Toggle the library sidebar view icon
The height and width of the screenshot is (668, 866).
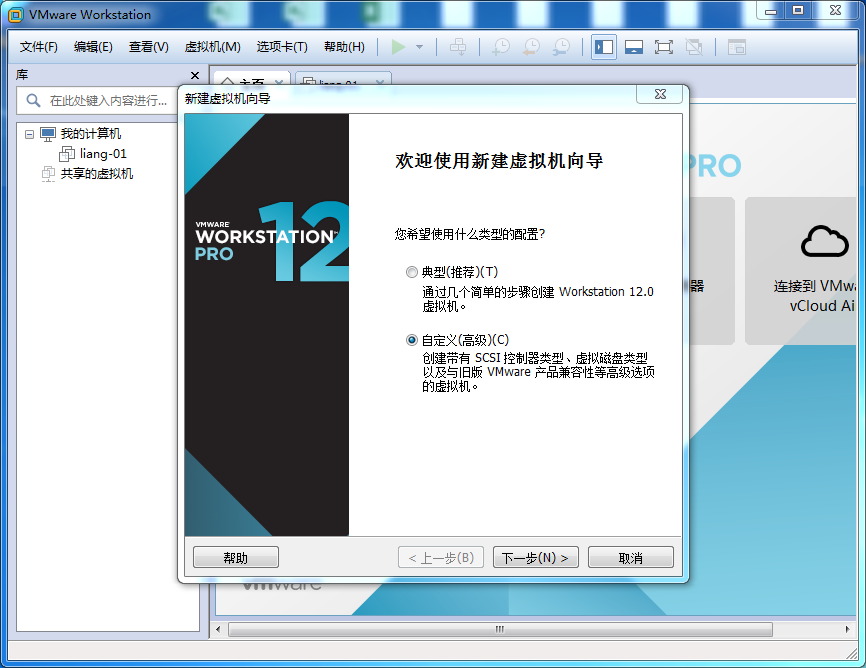pyautogui.click(x=604, y=47)
